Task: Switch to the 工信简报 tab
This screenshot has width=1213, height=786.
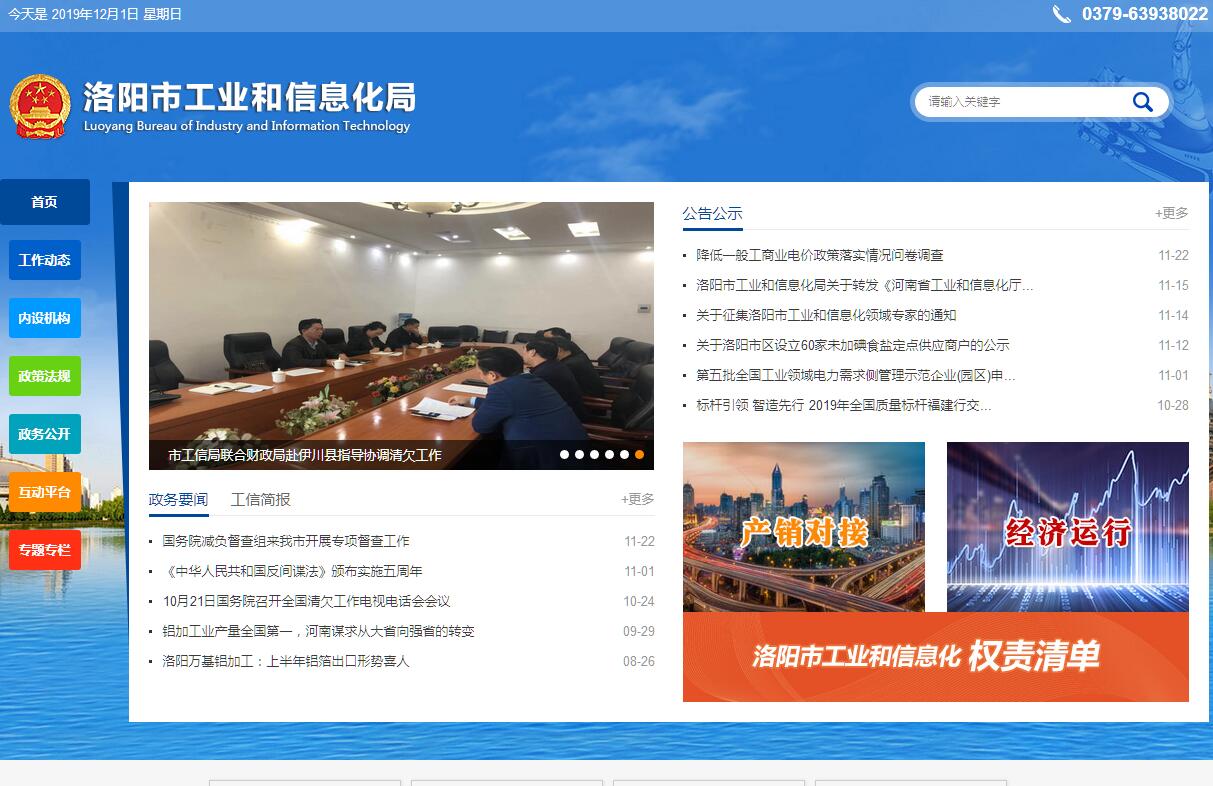Action: click(260, 499)
